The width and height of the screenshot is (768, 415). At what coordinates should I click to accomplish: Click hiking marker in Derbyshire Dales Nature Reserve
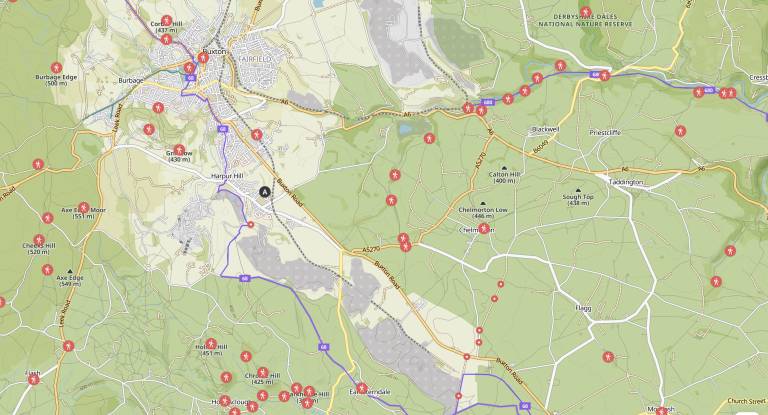[x=585, y=12]
